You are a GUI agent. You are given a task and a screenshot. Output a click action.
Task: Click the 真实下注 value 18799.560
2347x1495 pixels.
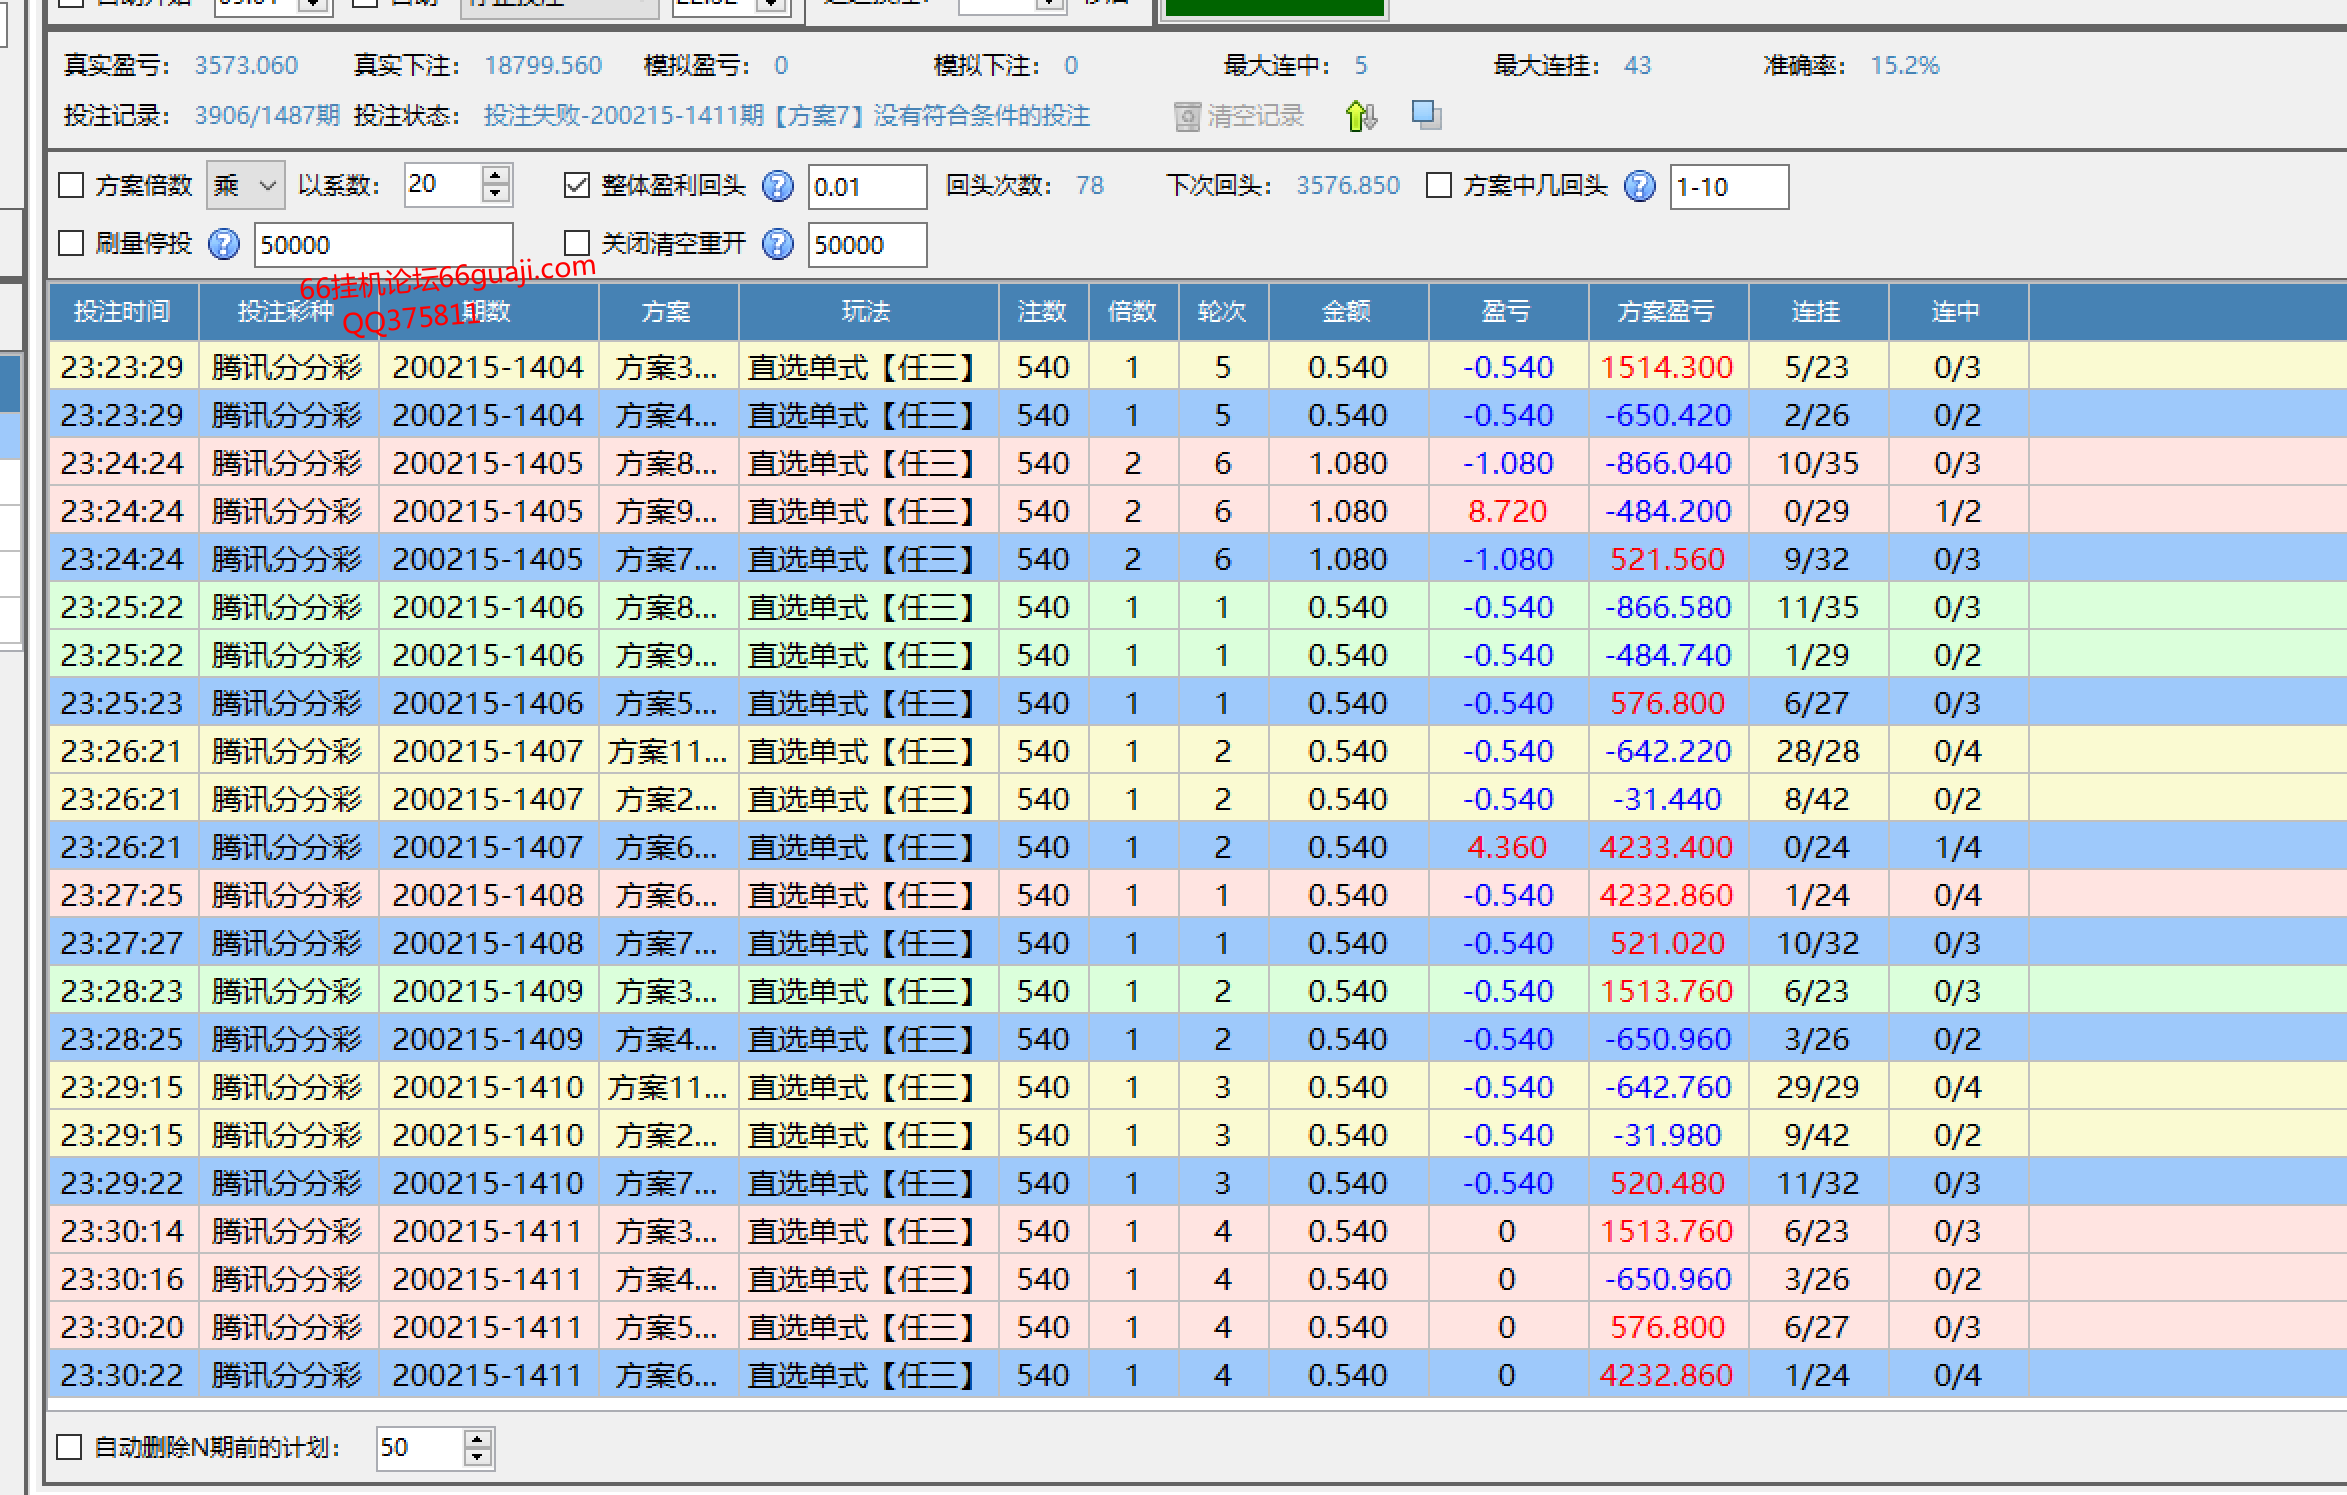pyautogui.click(x=543, y=66)
